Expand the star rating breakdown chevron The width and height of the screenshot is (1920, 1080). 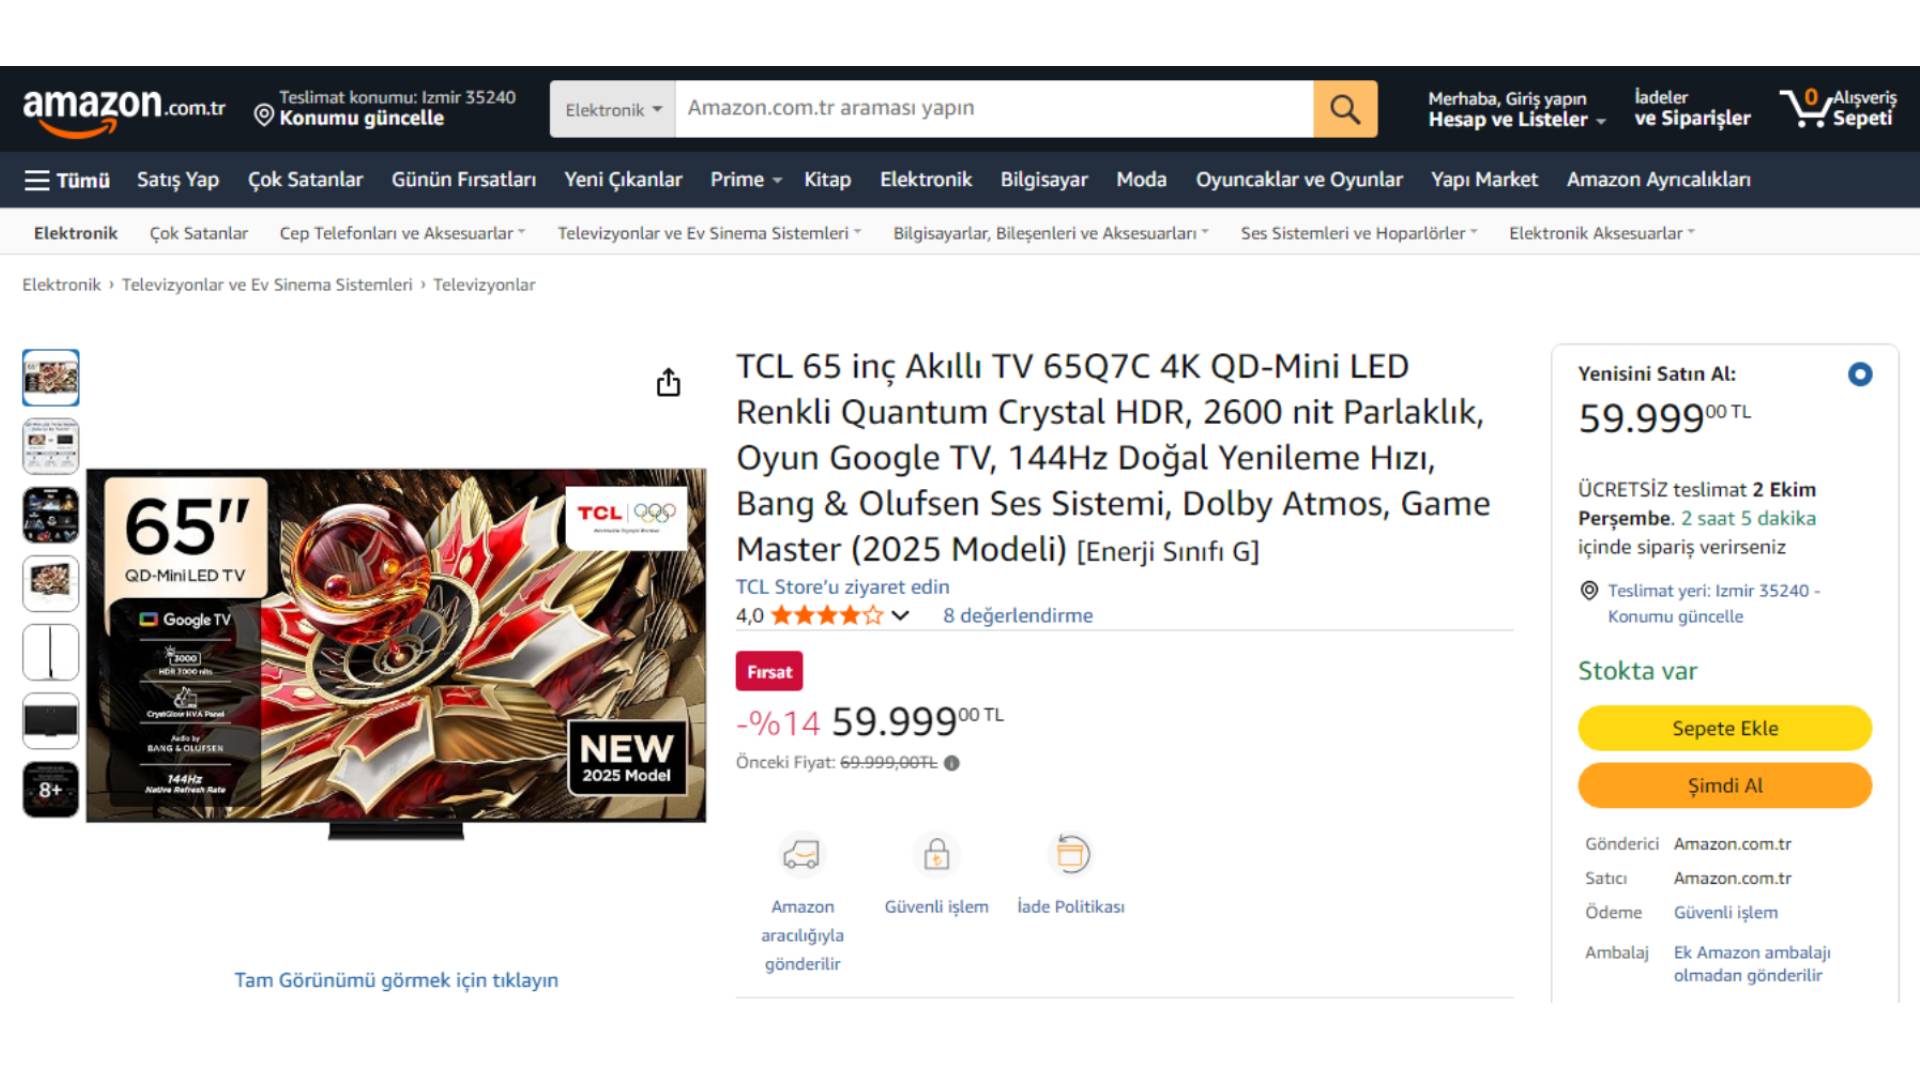(x=900, y=616)
